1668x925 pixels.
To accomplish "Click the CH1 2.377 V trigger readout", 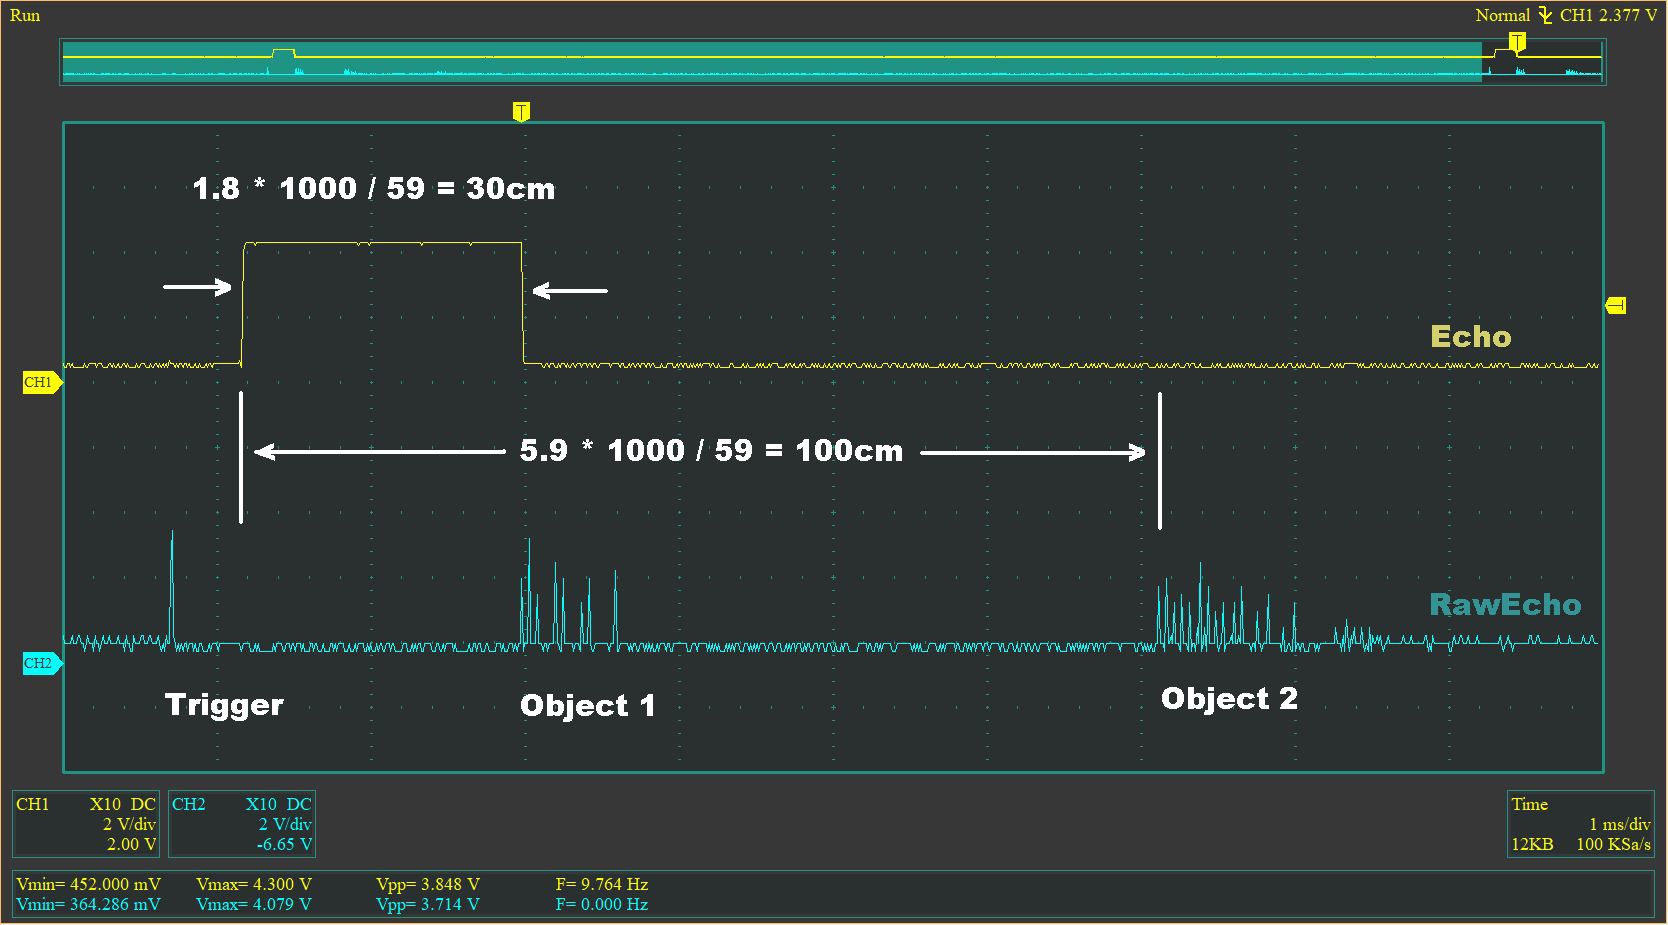I will (1608, 15).
